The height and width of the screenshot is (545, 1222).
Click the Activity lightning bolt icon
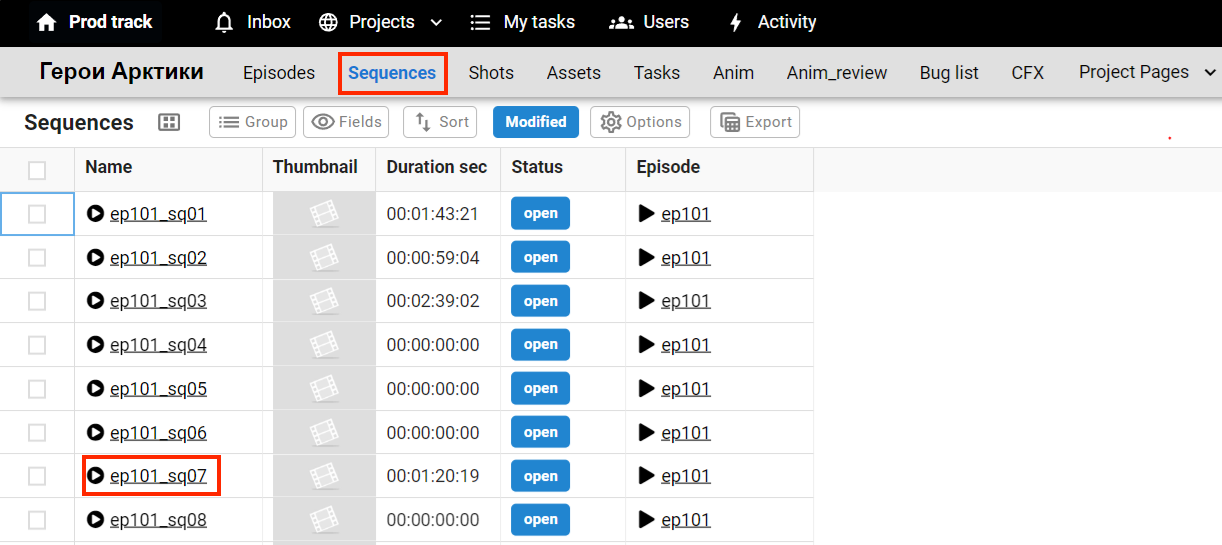[736, 22]
